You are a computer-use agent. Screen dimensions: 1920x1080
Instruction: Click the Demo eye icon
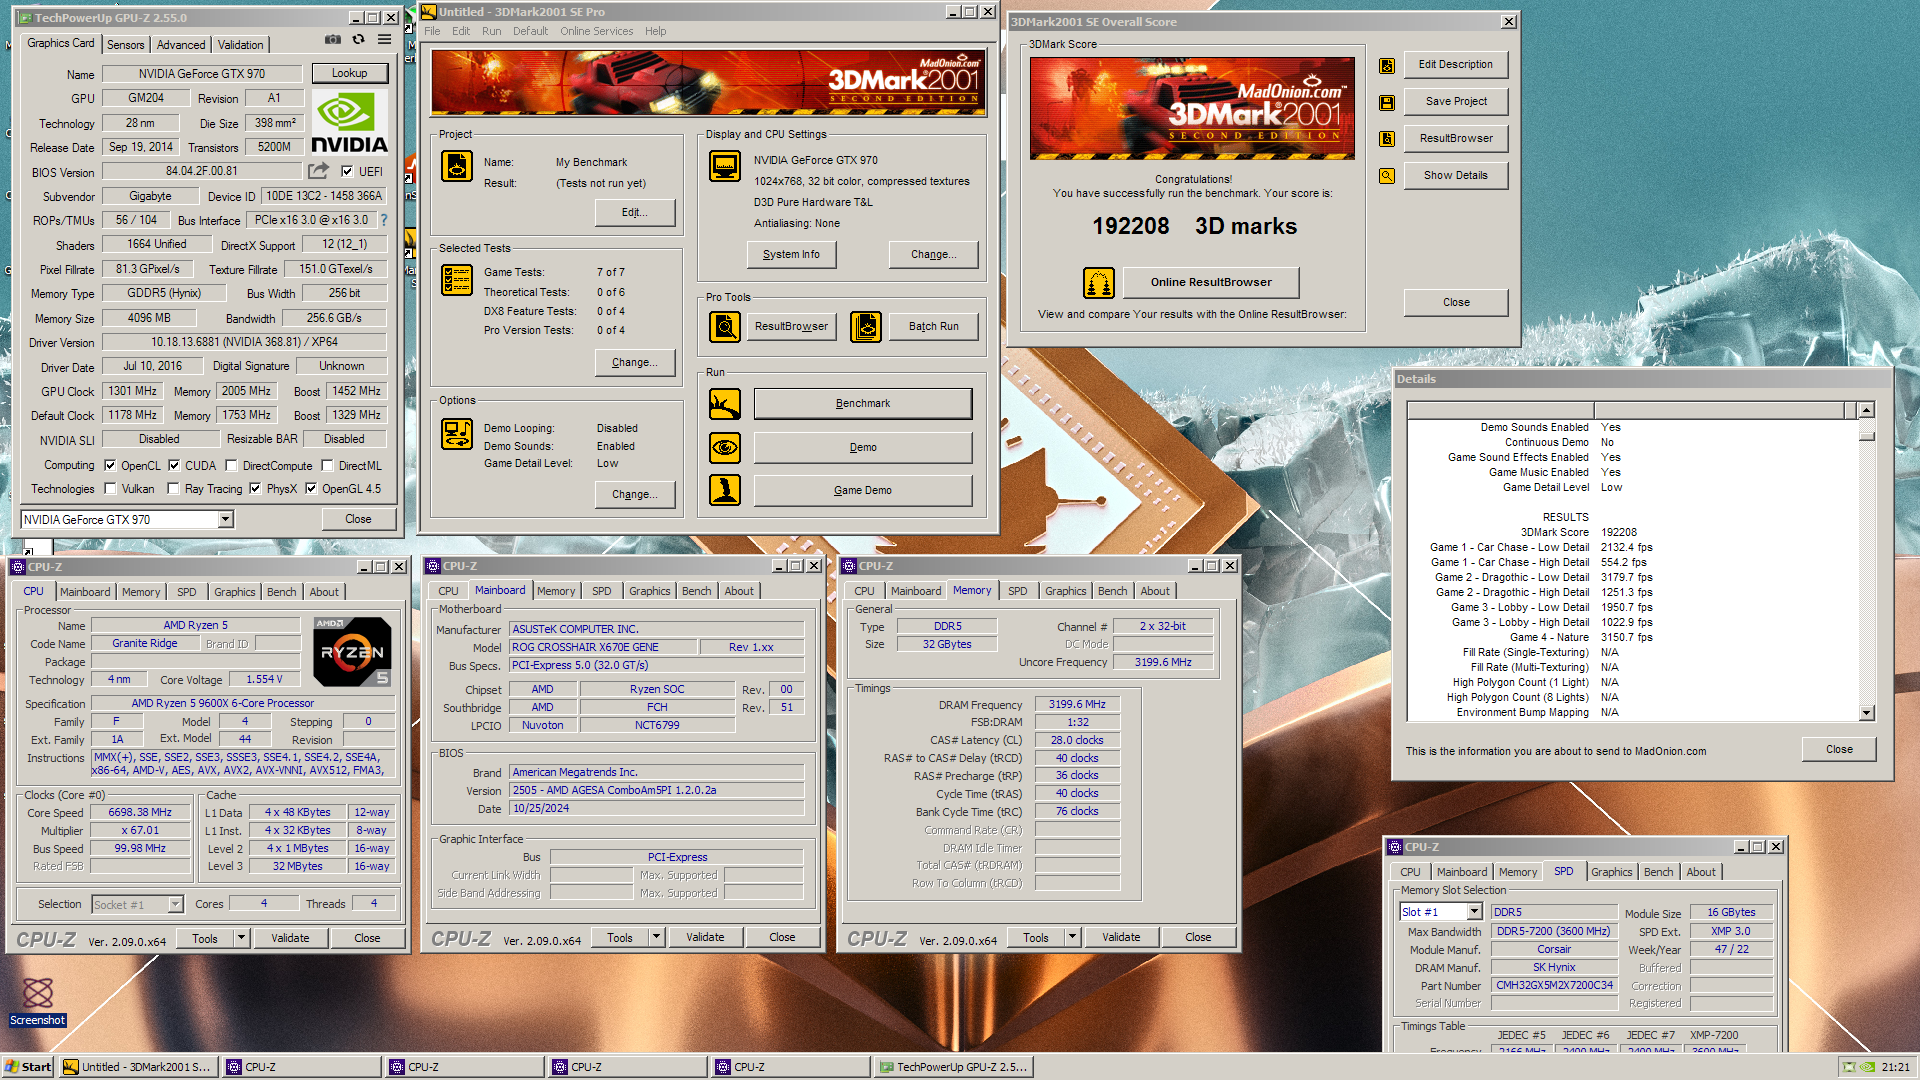pos(725,447)
